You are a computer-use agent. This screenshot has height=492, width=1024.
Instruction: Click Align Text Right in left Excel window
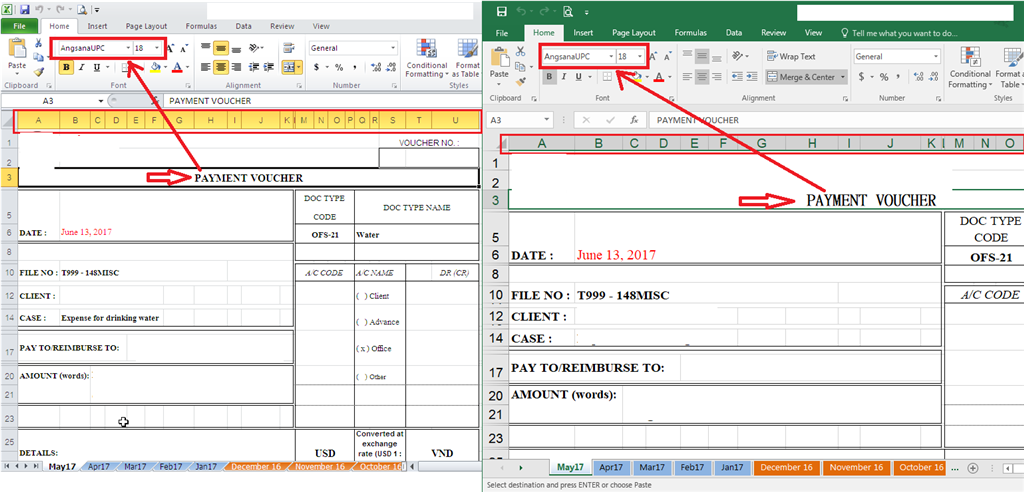[x=236, y=67]
